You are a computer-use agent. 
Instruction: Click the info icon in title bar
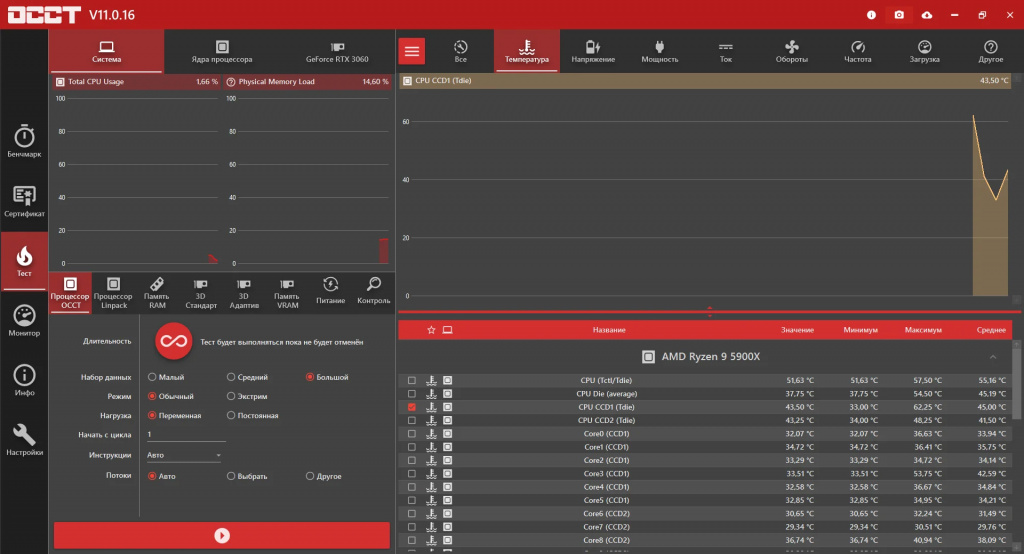coord(871,14)
